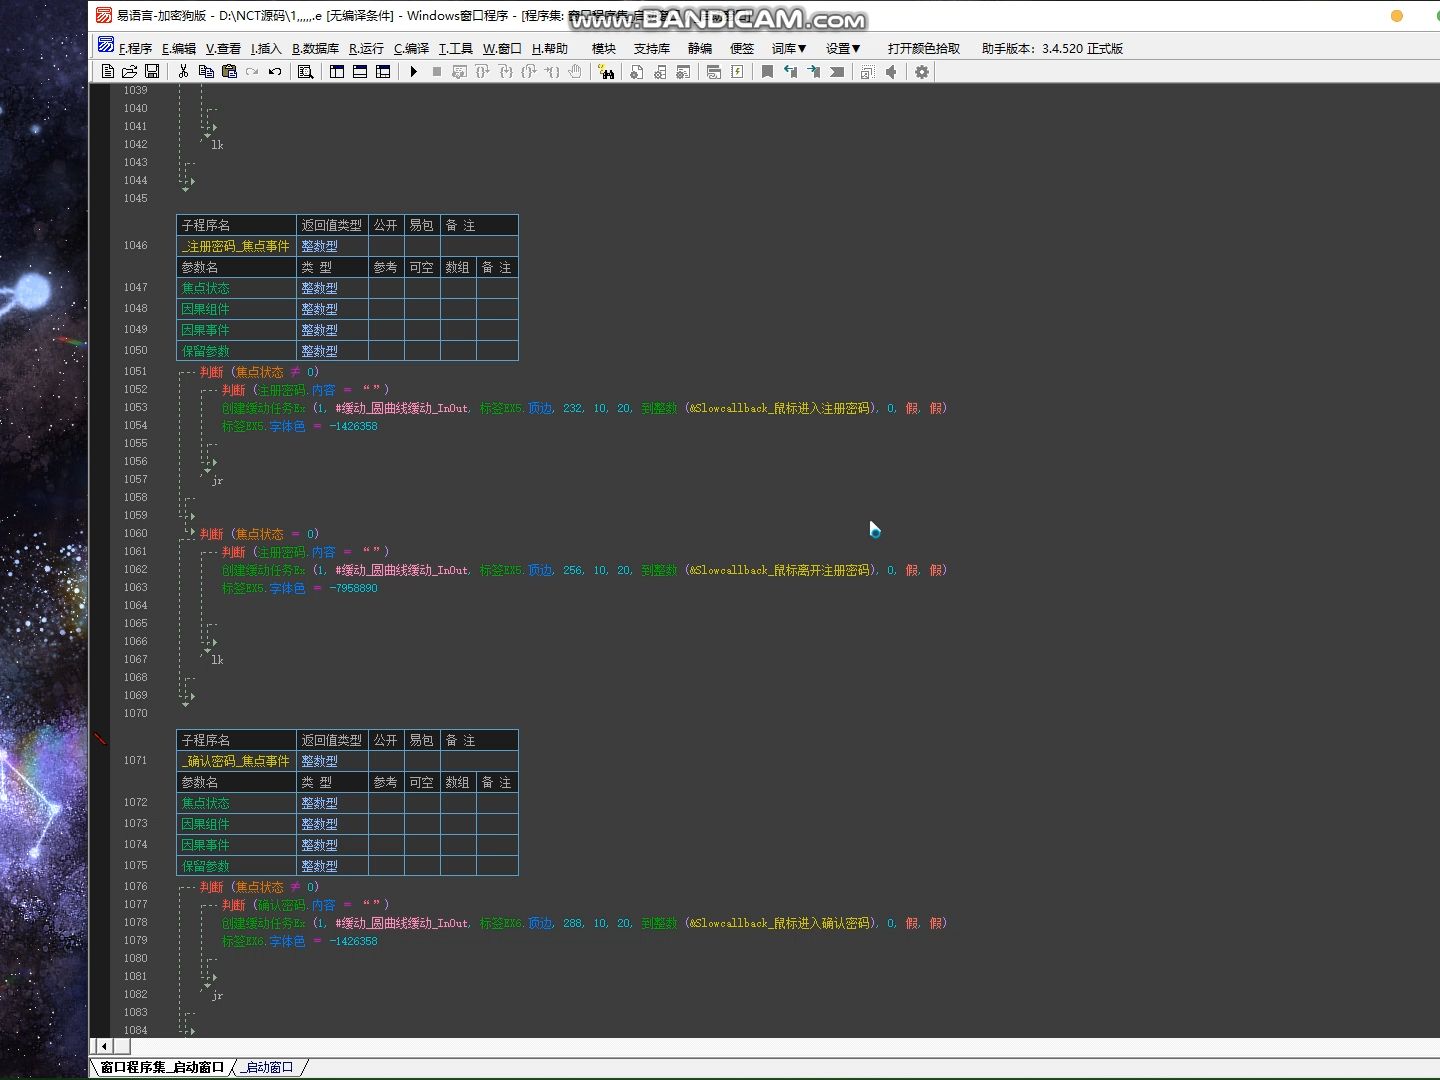This screenshot has height=1080, width=1440.
Task: Click the hand pointer toolbar icon
Action: [x=575, y=72]
